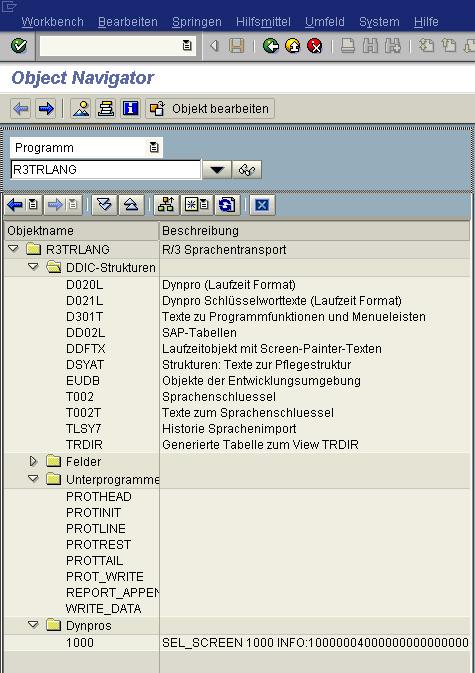
Task: Open the Hilfsmittel menu
Action: 263,22
